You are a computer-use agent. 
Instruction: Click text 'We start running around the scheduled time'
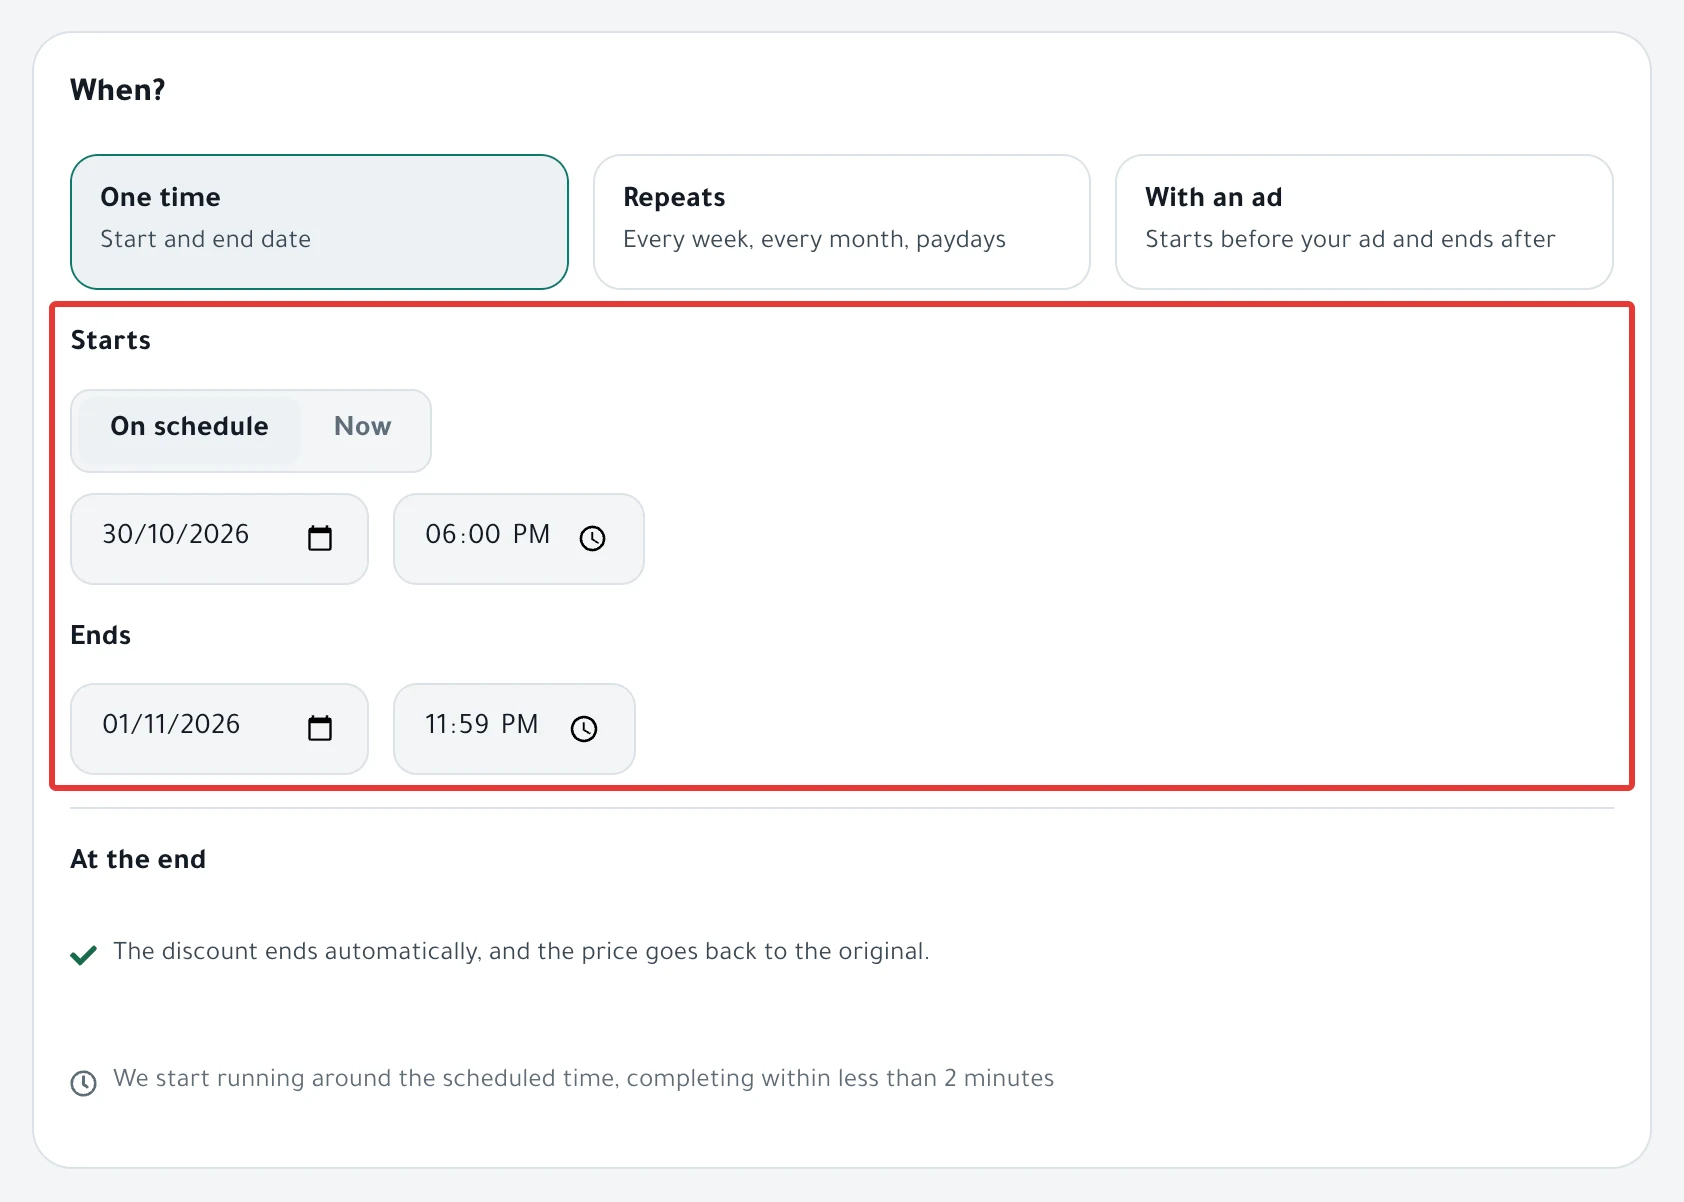(365, 1078)
